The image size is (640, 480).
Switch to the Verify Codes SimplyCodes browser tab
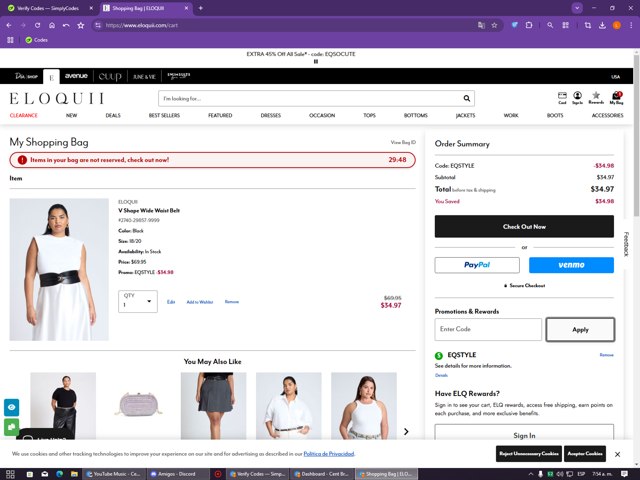(49, 8)
